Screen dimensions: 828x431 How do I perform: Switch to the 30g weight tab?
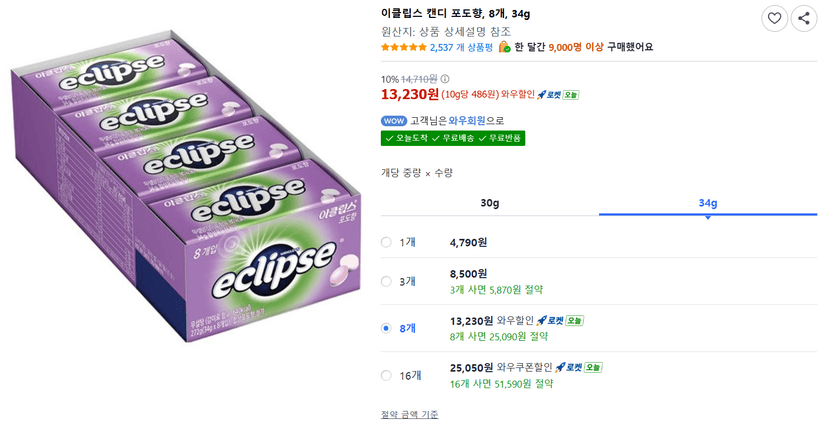(490, 203)
